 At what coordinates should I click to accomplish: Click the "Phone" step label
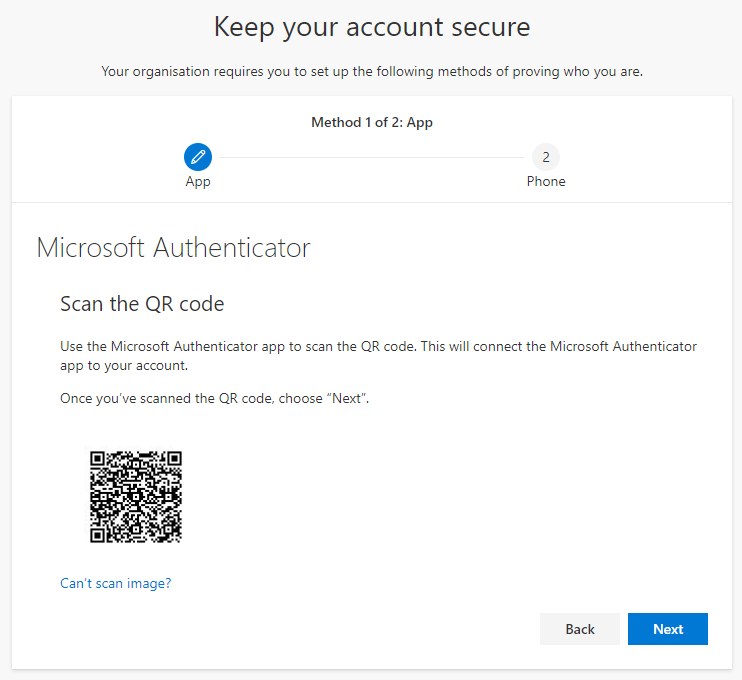tap(546, 181)
